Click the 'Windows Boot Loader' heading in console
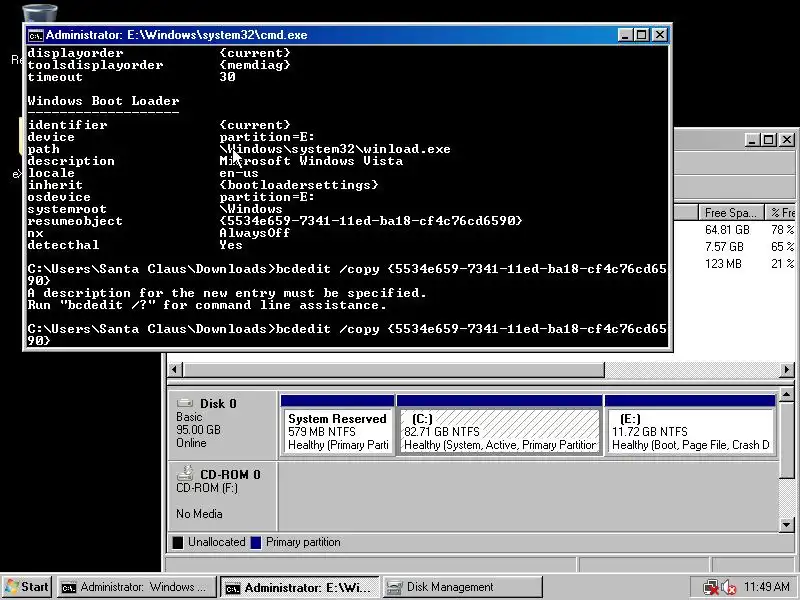This screenshot has height=600, width=800. 104,101
